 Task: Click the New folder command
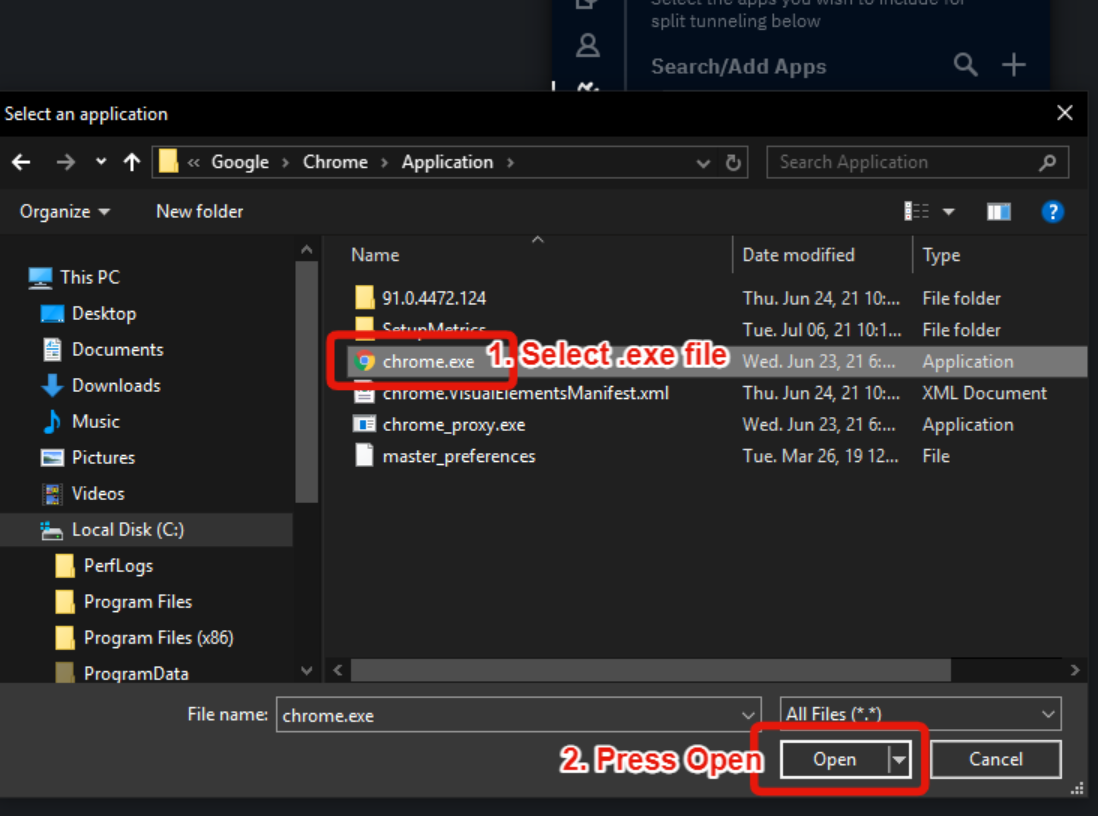coord(199,211)
